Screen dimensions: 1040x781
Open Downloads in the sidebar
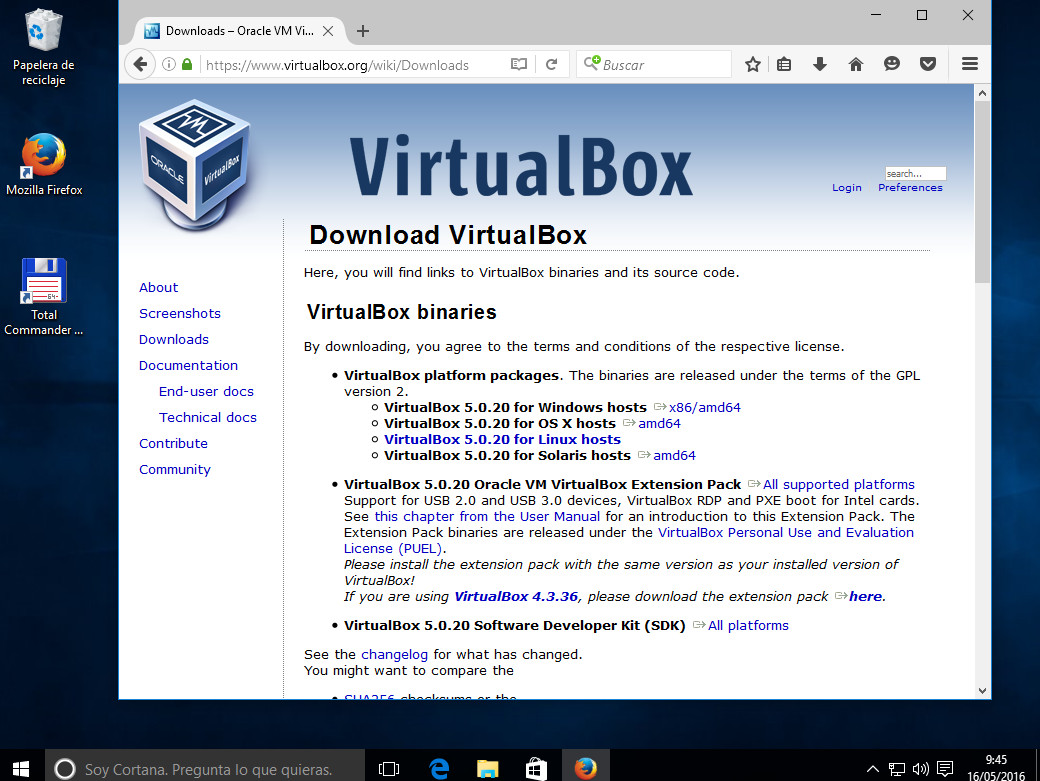(174, 339)
